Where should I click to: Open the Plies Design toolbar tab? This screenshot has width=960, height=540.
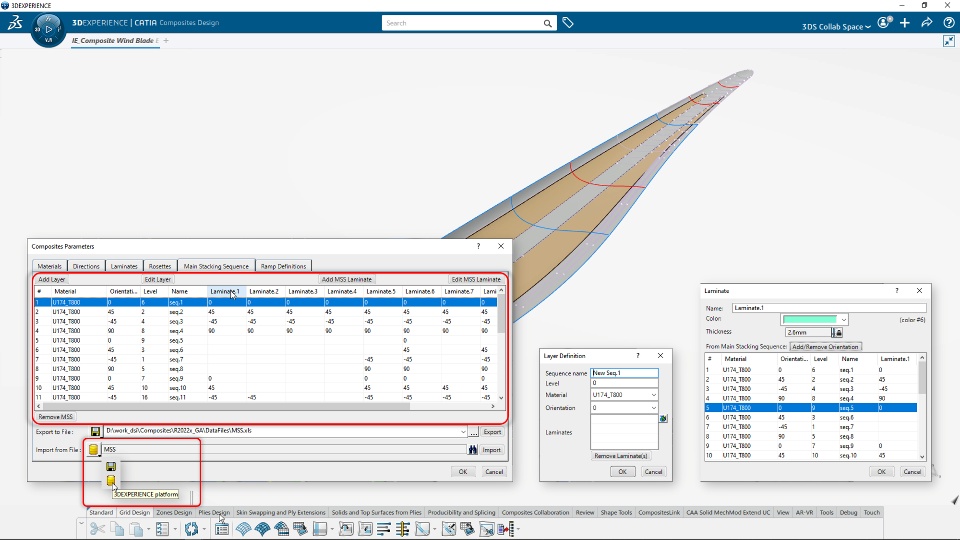pos(214,512)
